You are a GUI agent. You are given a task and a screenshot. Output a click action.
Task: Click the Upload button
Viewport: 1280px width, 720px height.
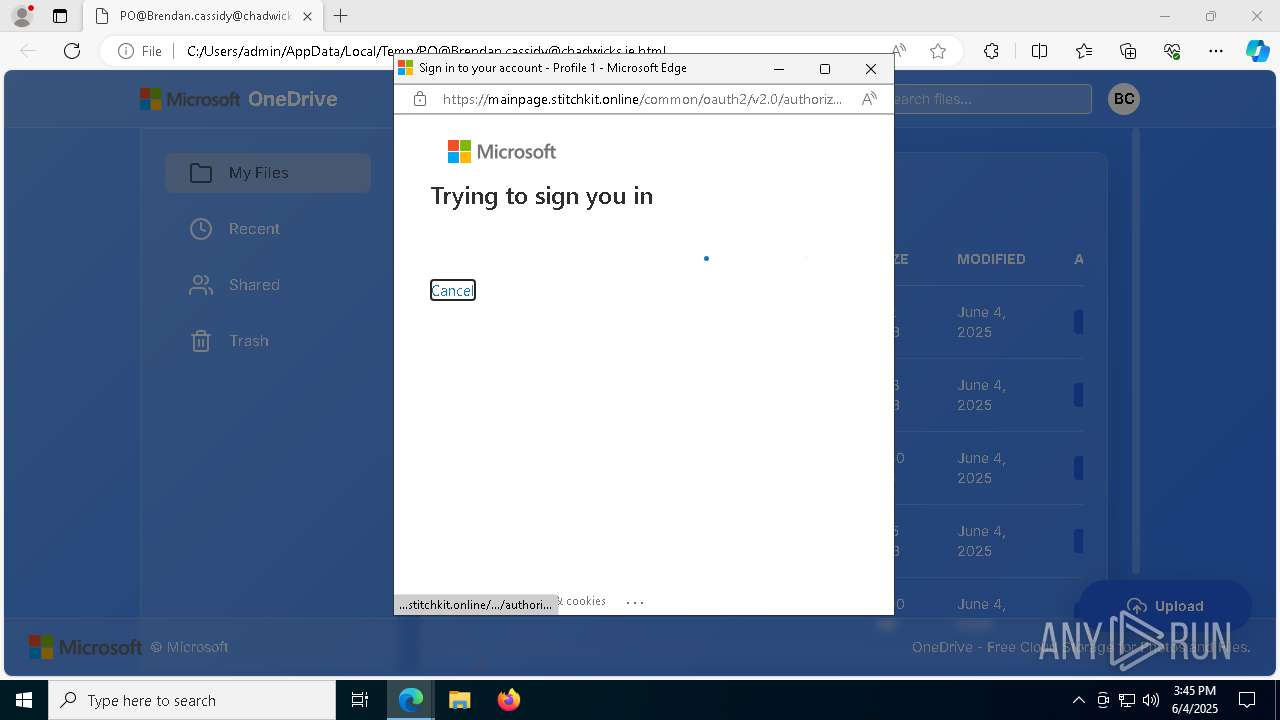tap(1165, 606)
